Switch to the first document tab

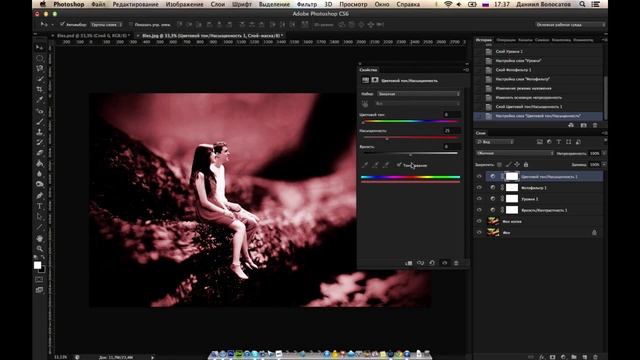(x=93, y=36)
